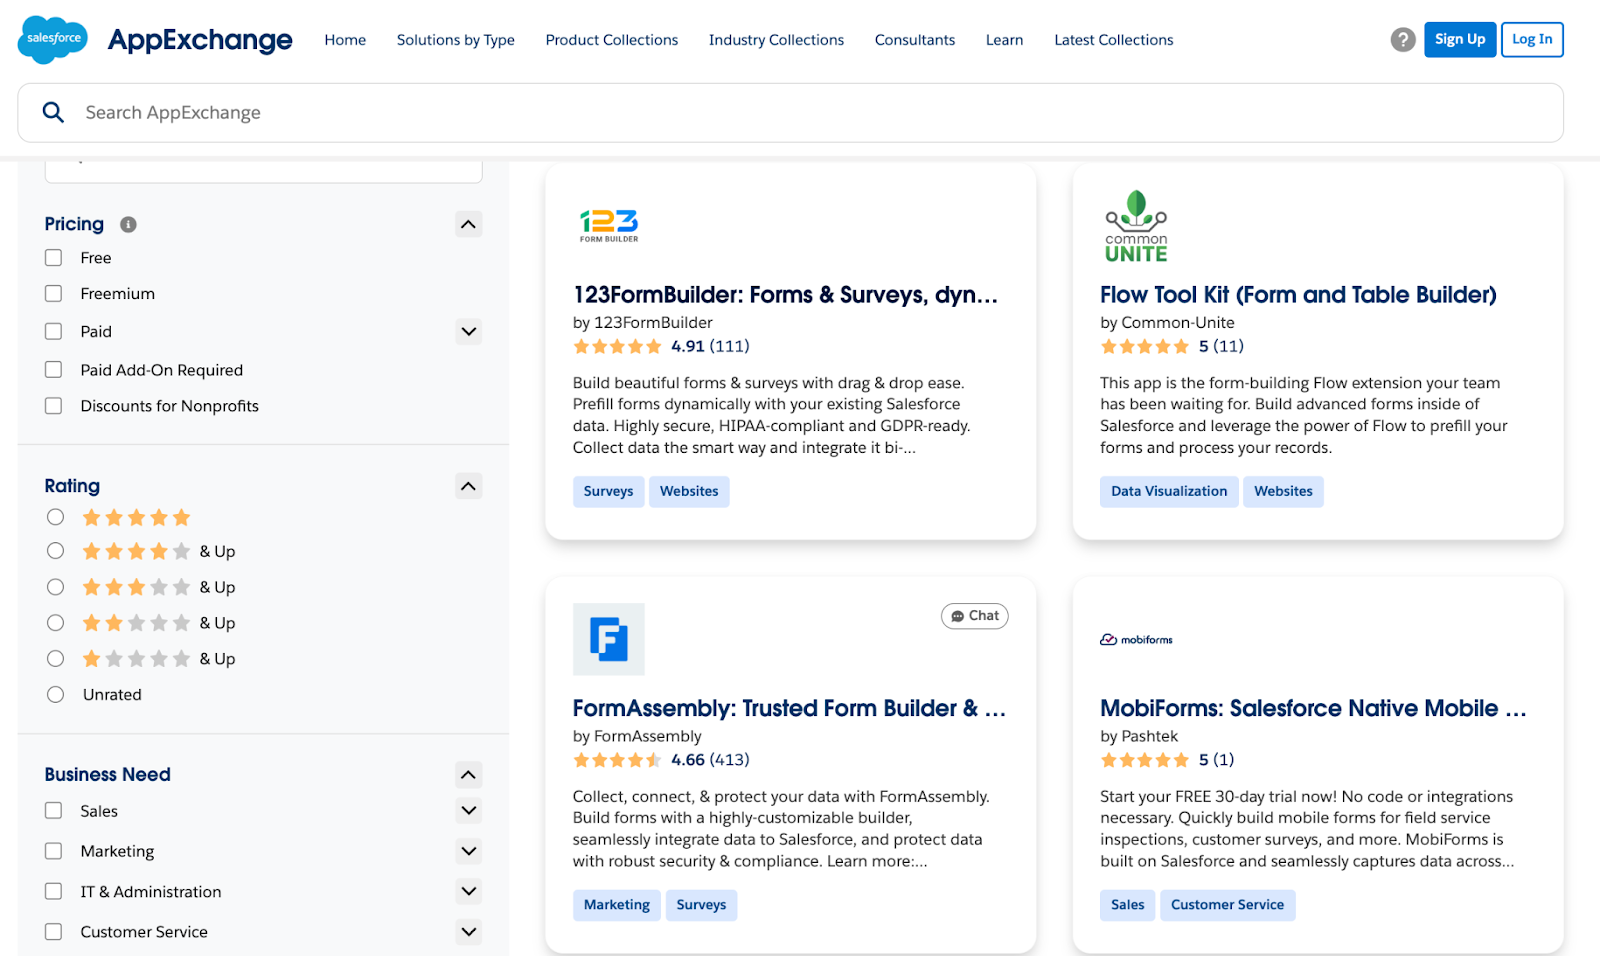The image size is (1600, 956).
Task: Click Sales tag on MobiForms card
Action: point(1128,905)
